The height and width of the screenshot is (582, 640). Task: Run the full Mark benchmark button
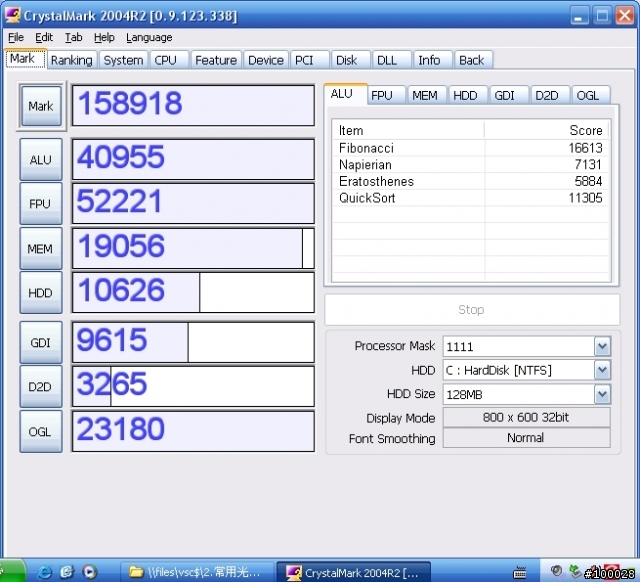click(x=41, y=106)
